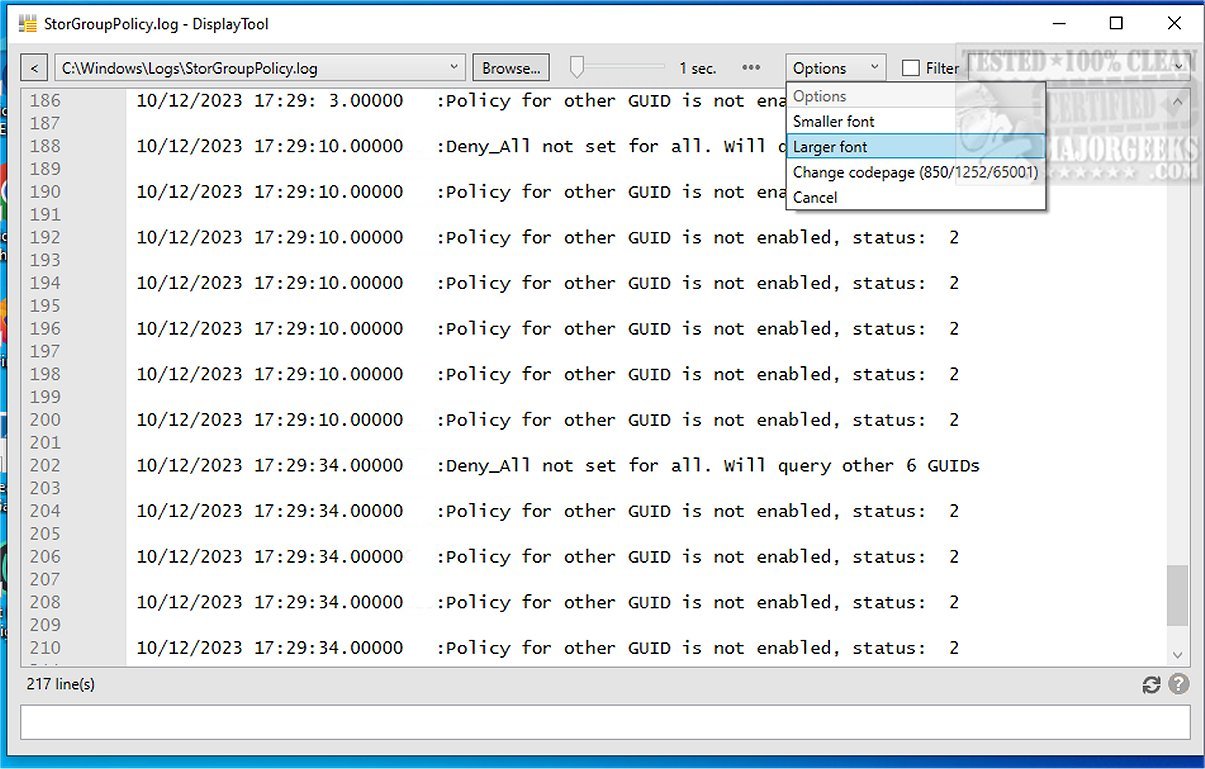Click line 200 log entry text
This screenshot has height=769, width=1205.
pos(548,420)
